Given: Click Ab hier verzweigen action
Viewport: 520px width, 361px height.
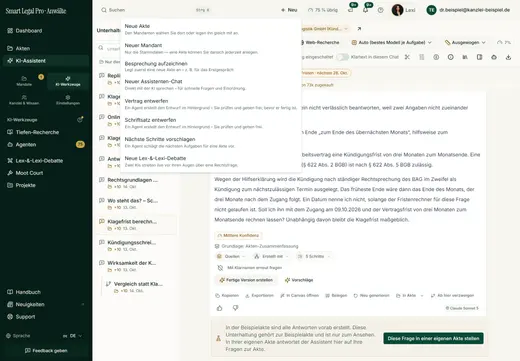Looking at the screenshot, I should click(x=452, y=296).
